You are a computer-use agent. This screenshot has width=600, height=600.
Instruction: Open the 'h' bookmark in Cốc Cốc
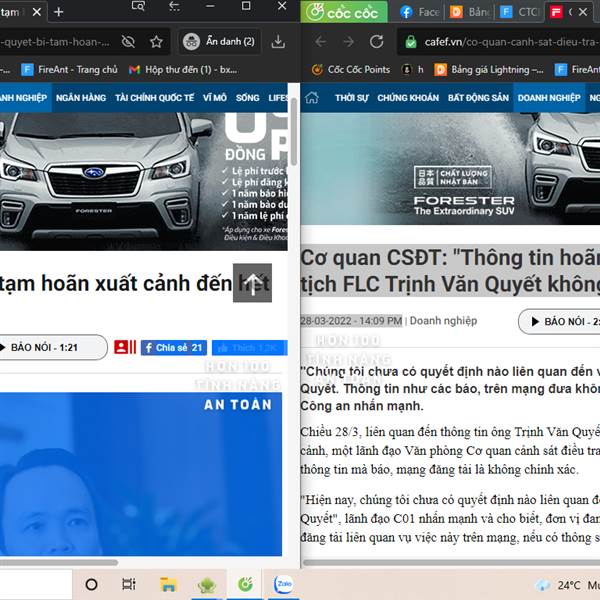413,70
